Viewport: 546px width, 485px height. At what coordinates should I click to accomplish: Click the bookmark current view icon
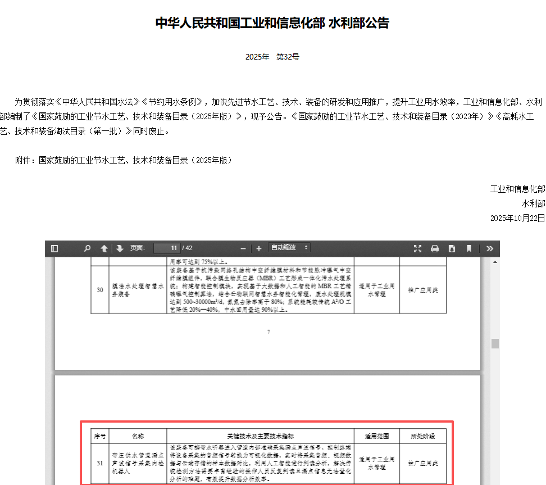[469, 248]
